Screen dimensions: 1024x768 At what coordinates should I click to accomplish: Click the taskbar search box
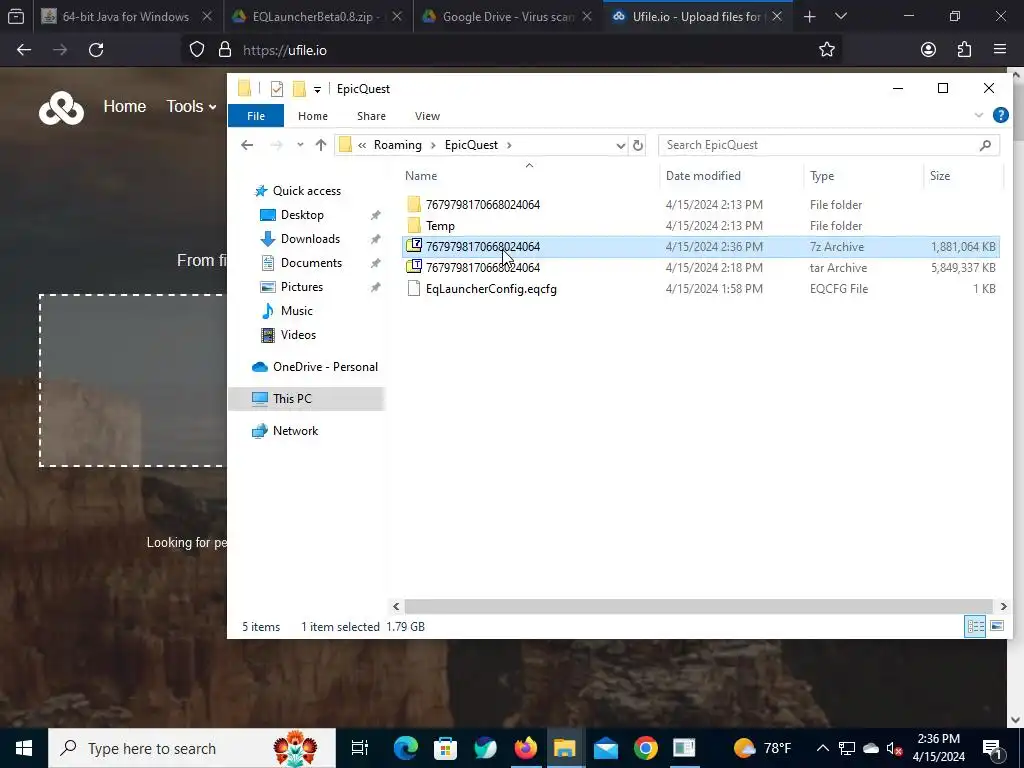tap(192, 748)
